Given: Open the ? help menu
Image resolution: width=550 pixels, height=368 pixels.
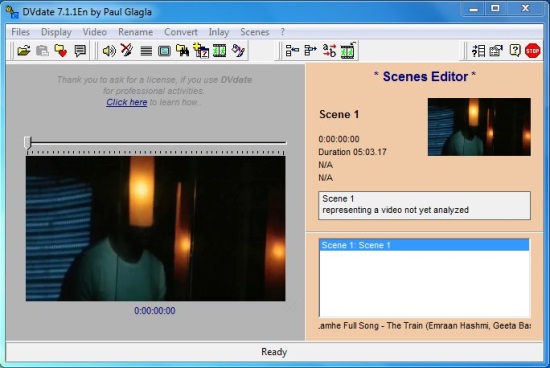Looking at the screenshot, I should 283,32.
